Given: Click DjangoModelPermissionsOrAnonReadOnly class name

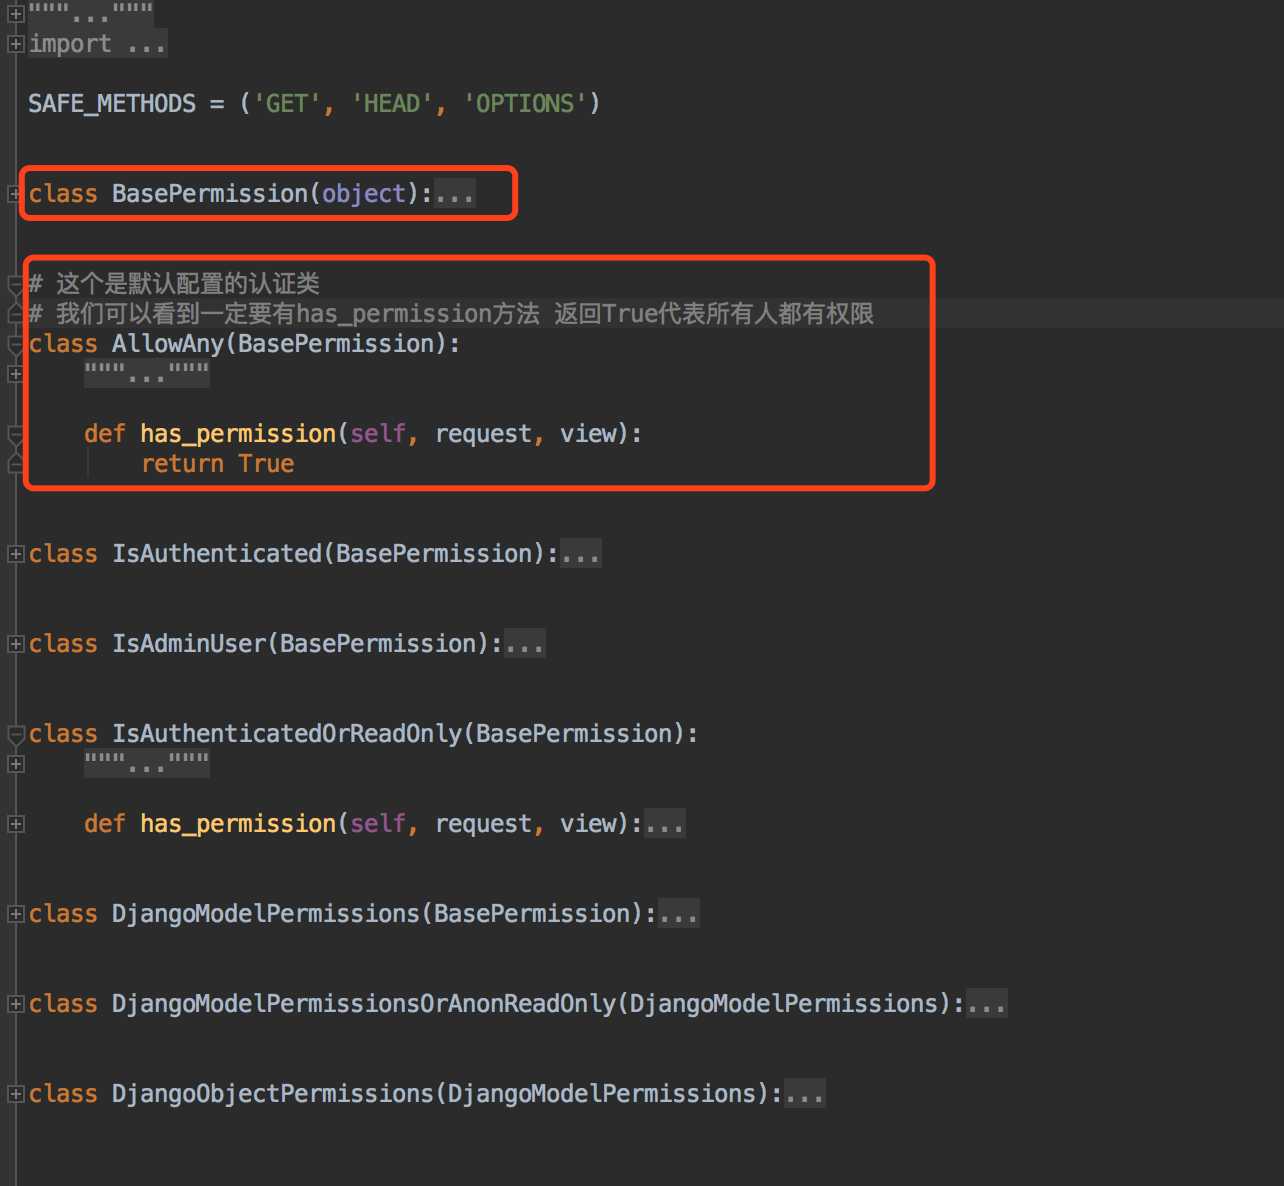Looking at the screenshot, I should click(364, 1004).
